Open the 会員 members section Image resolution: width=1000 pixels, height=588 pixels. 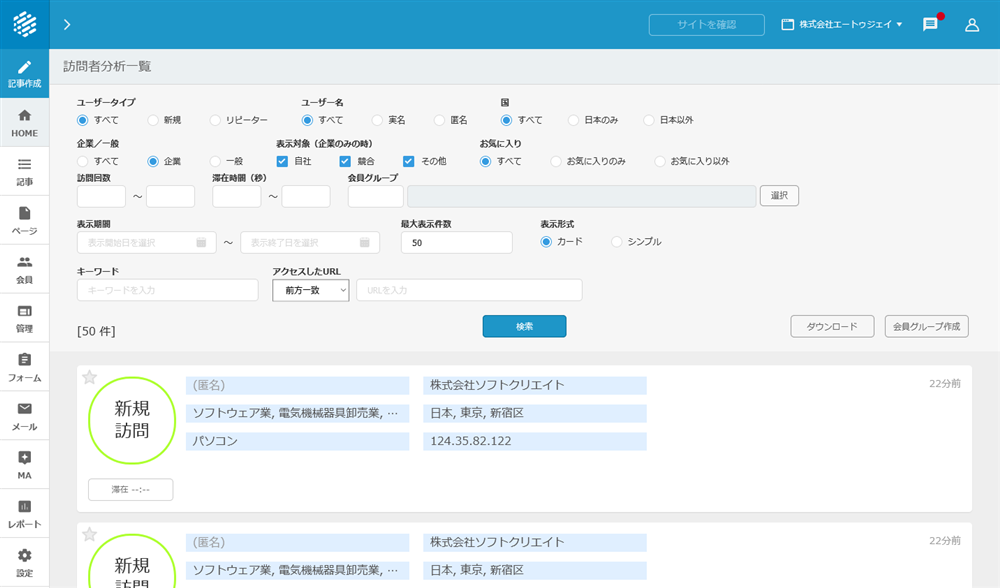[24, 269]
